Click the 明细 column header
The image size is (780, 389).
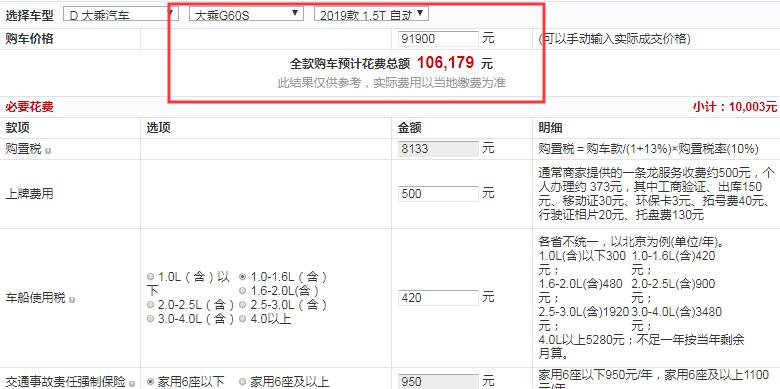[x=550, y=128]
